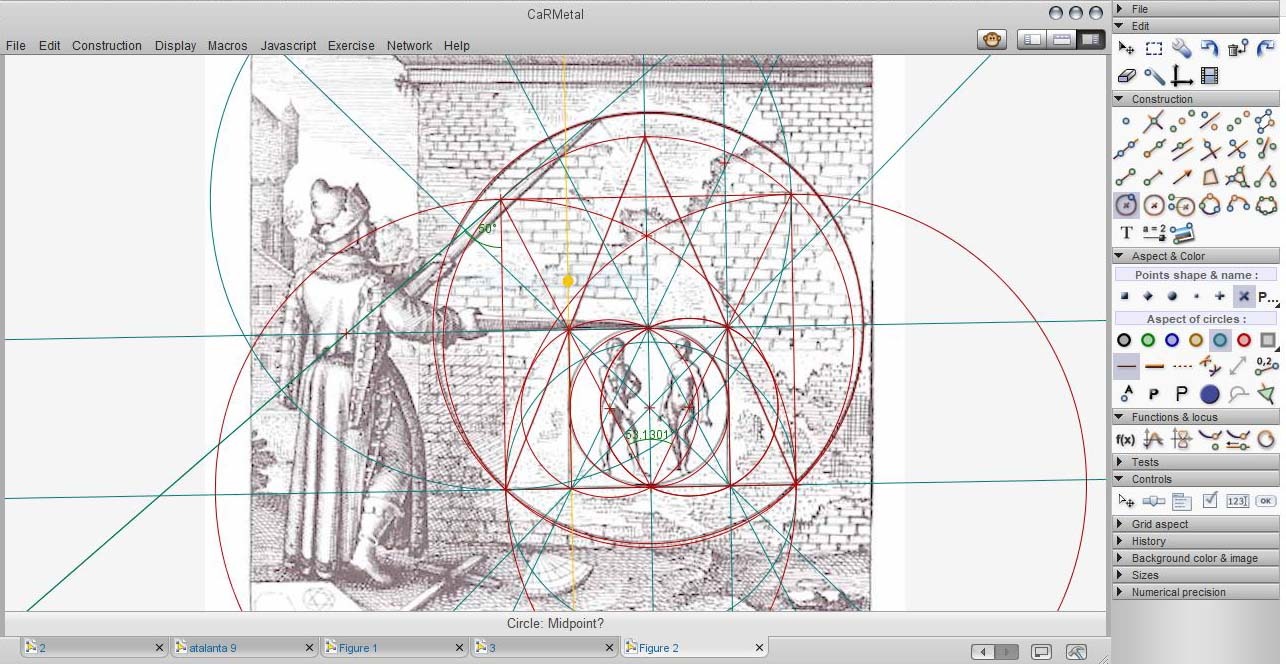1286x664 pixels.
Task: Choose cross X point shape
Action: click(1244, 296)
